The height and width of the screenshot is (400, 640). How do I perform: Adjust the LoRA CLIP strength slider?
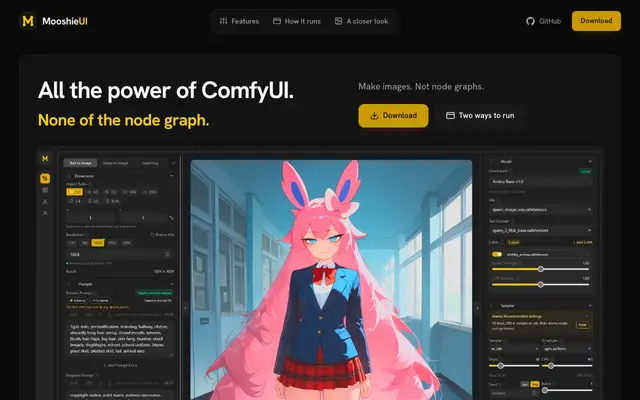coord(540,284)
